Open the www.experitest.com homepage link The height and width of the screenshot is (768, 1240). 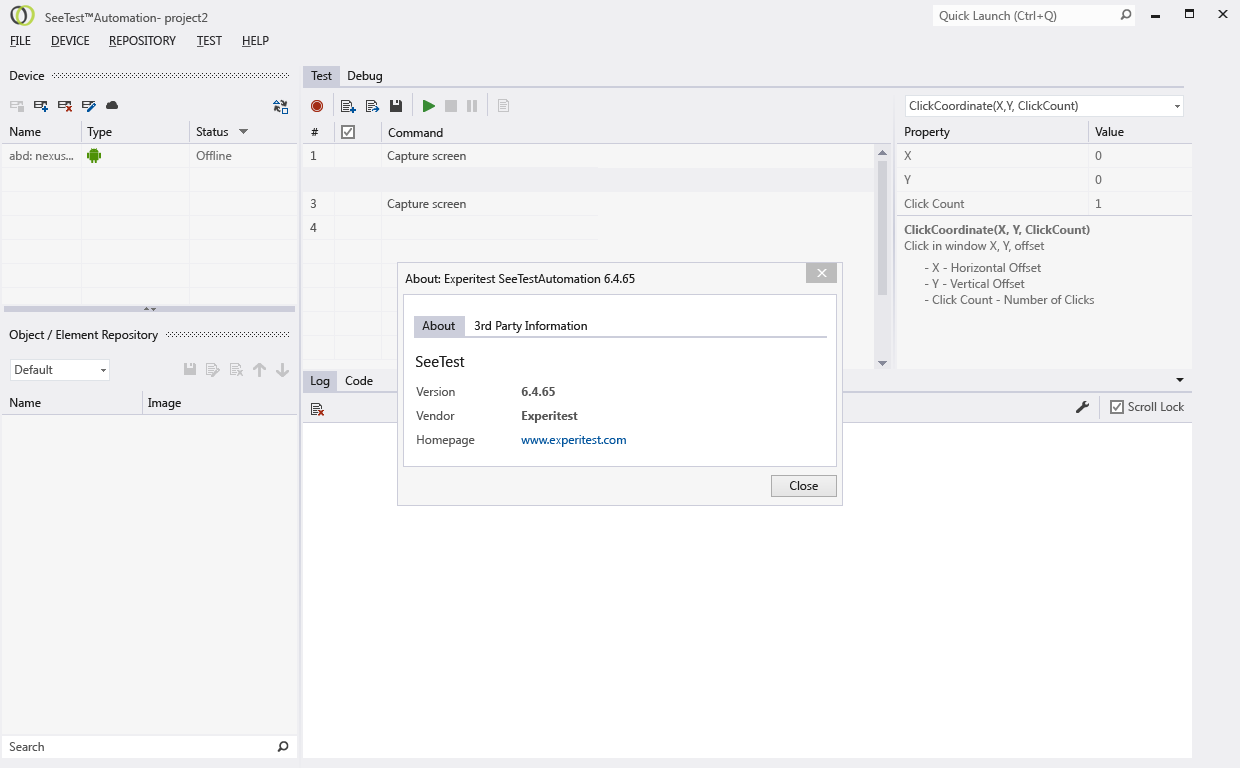pyautogui.click(x=574, y=440)
